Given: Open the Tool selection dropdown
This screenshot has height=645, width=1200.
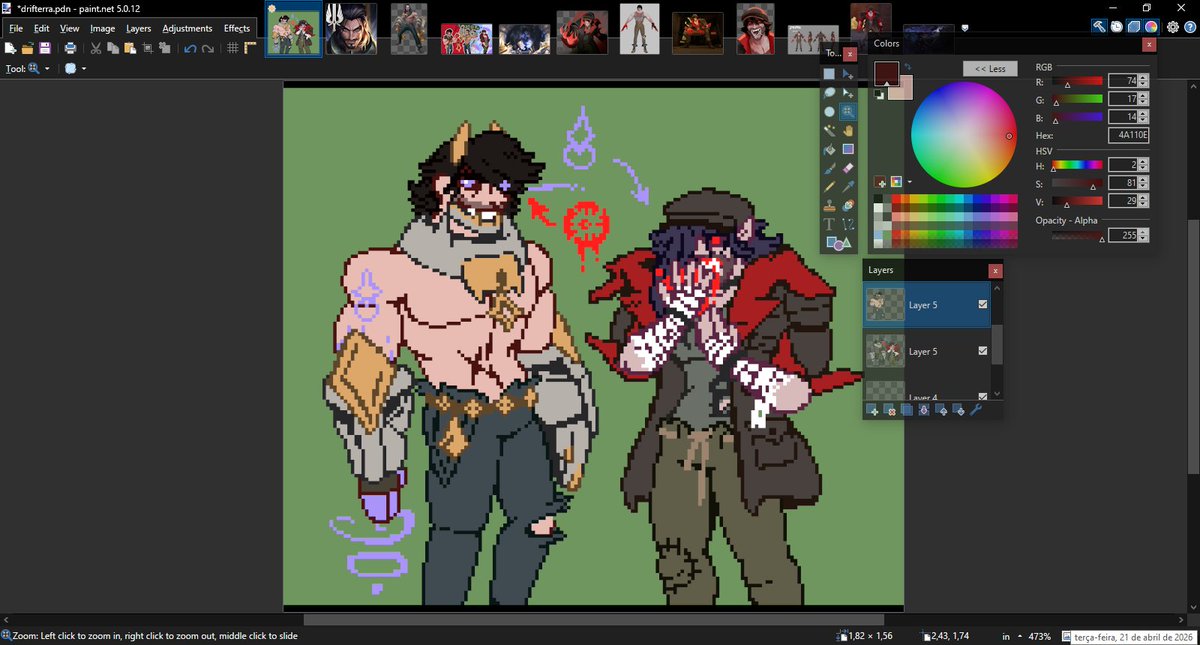Looking at the screenshot, I should pyautogui.click(x=46, y=68).
